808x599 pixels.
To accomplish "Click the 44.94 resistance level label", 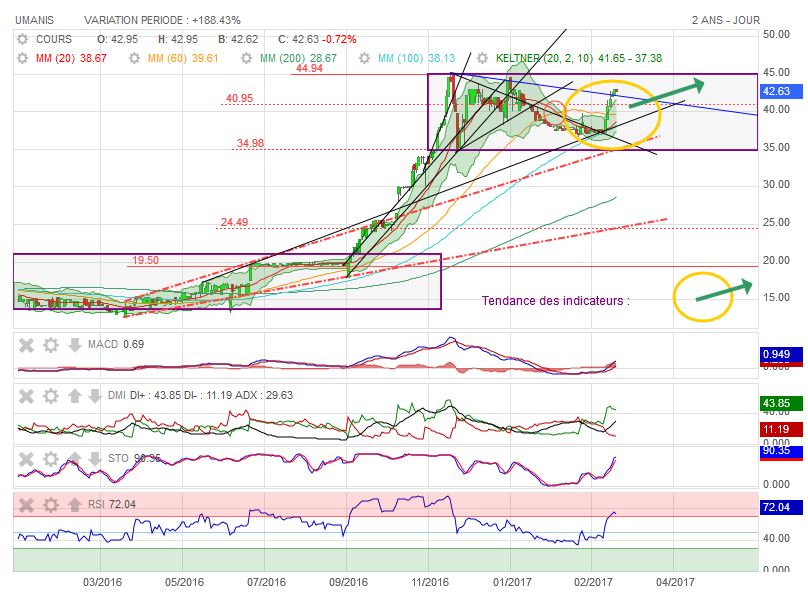I will 309,69.
